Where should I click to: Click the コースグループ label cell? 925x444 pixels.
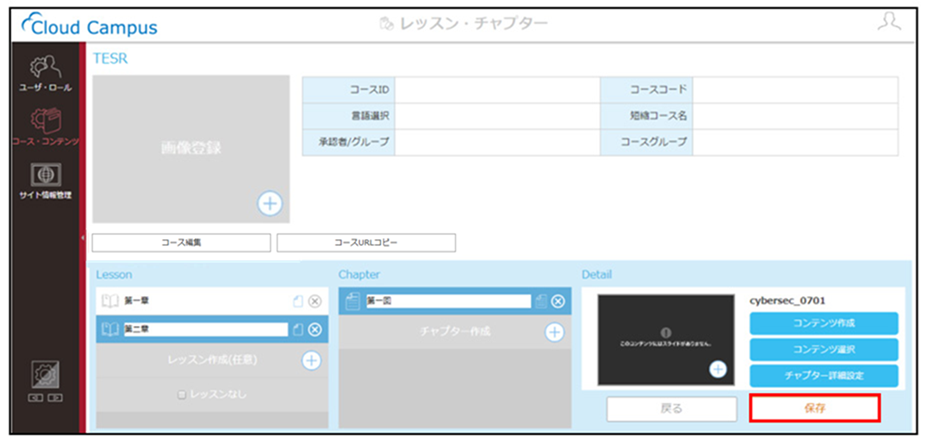point(647,142)
